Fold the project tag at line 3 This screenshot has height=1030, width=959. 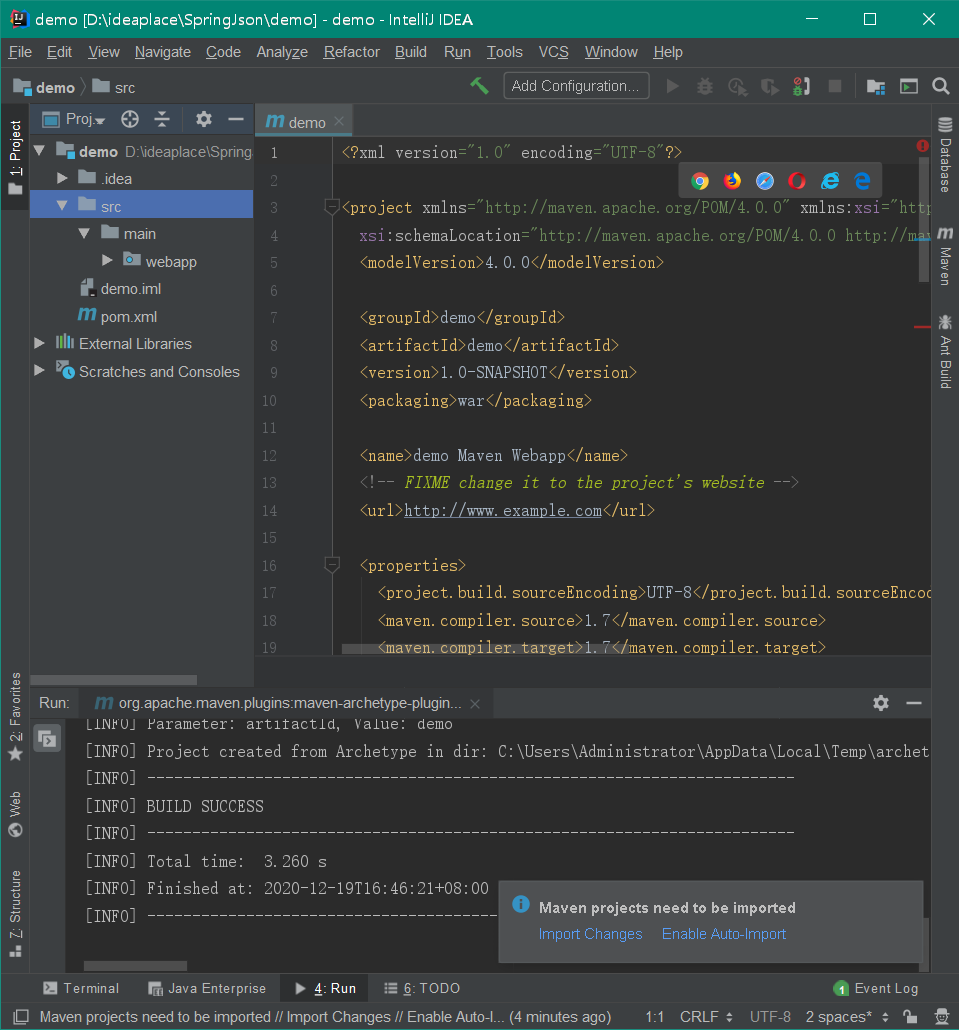coord(332,208)
